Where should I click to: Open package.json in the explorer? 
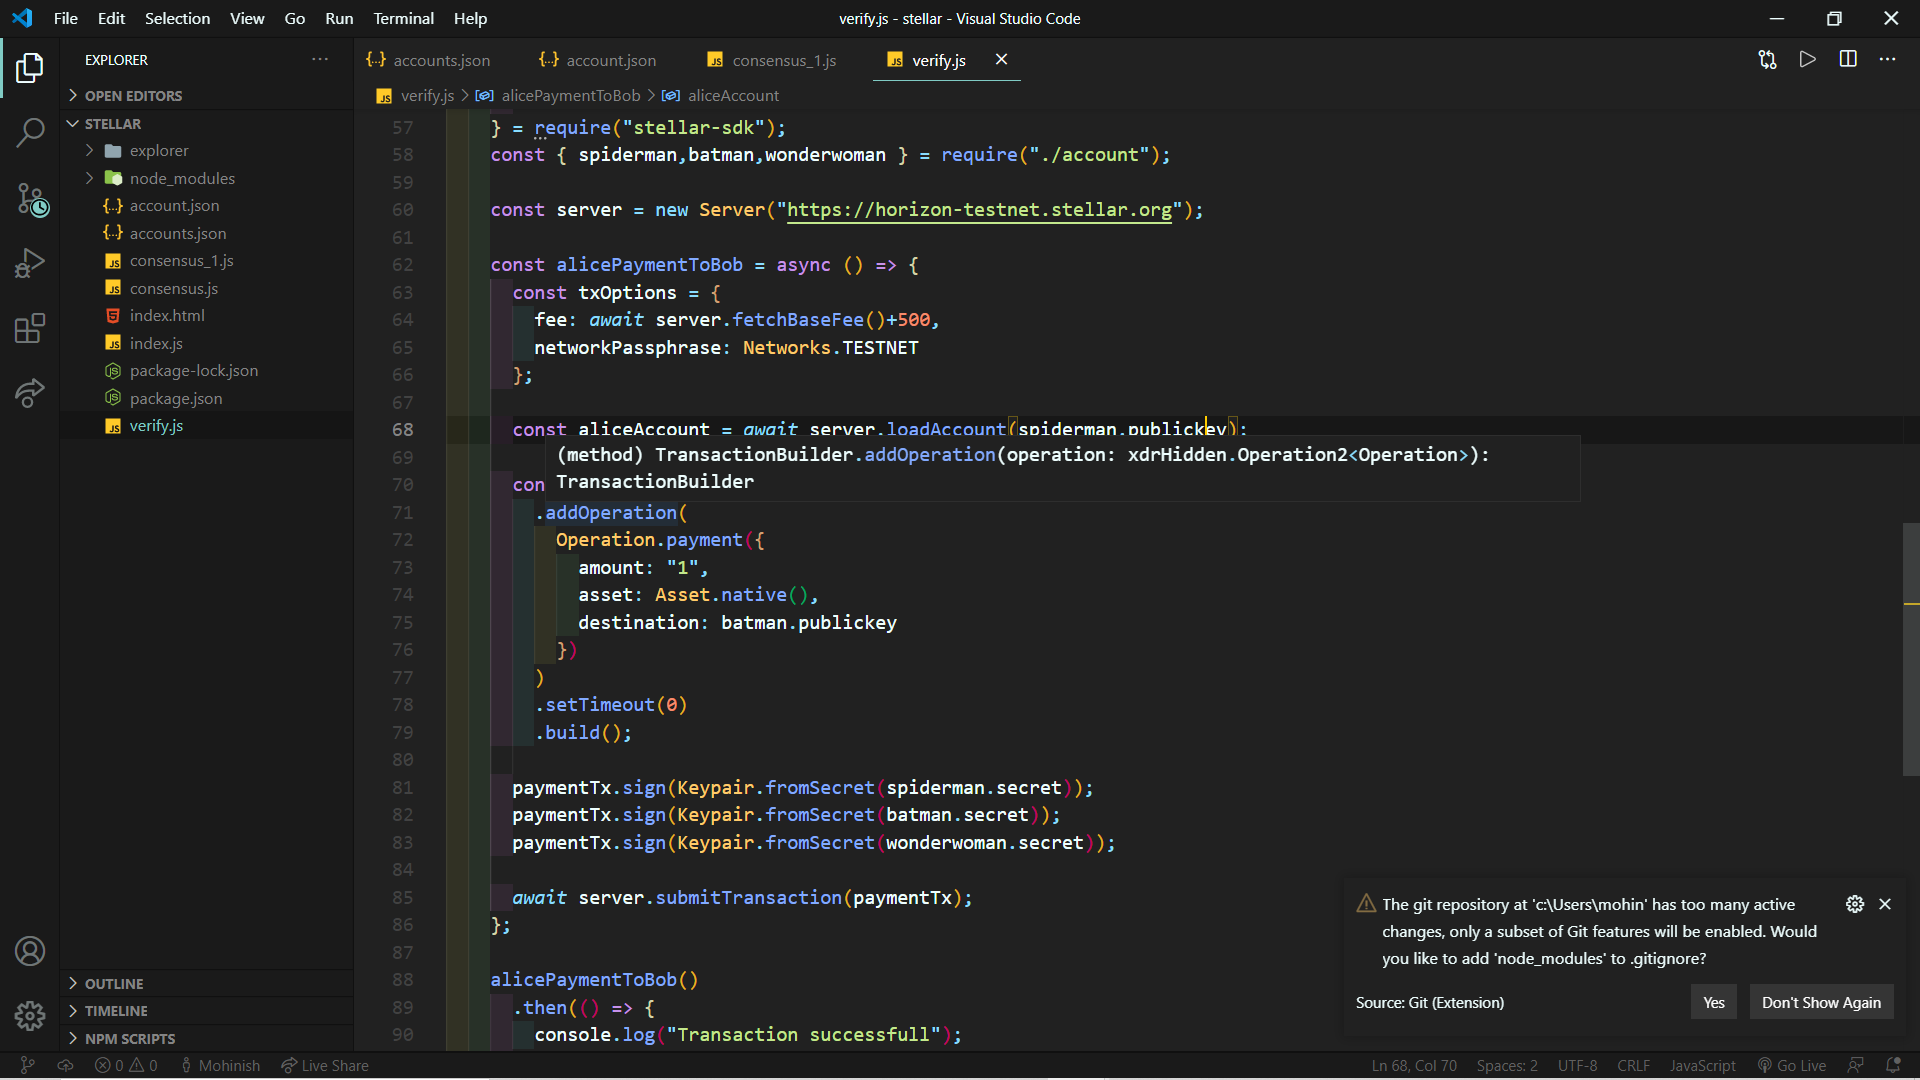click(176, 398)
